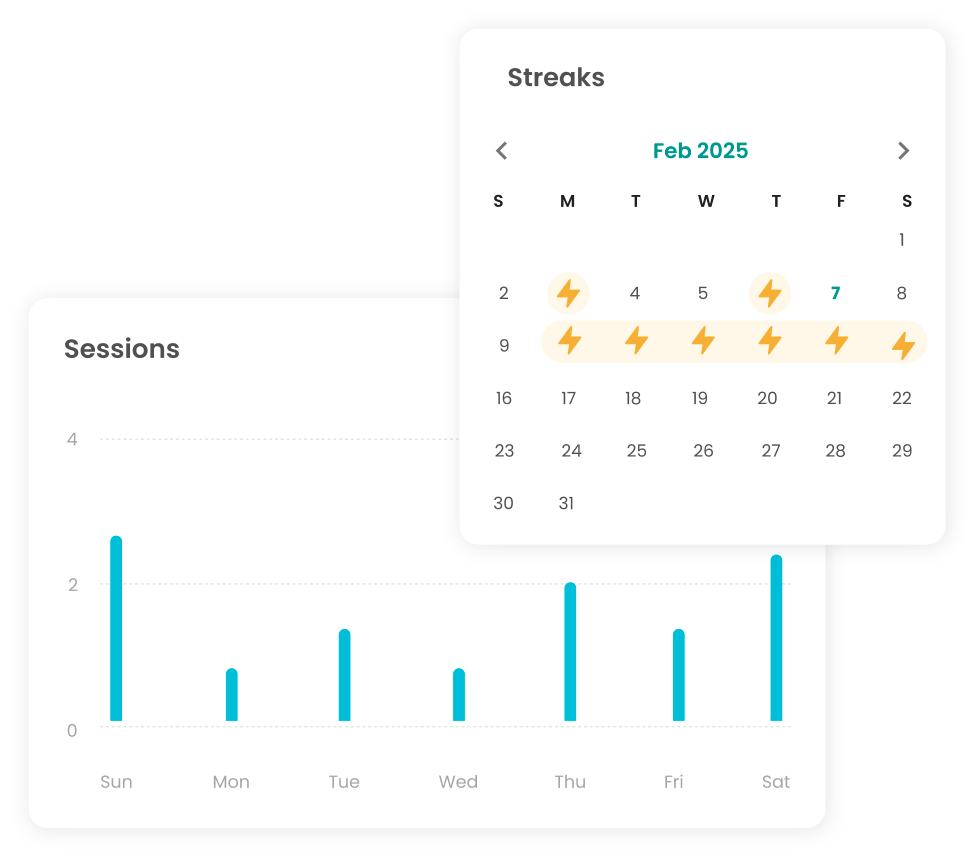Click the streak bolt under Friday in the week of 9
This screenshot has height=860, width=978.
click(836, 341)
